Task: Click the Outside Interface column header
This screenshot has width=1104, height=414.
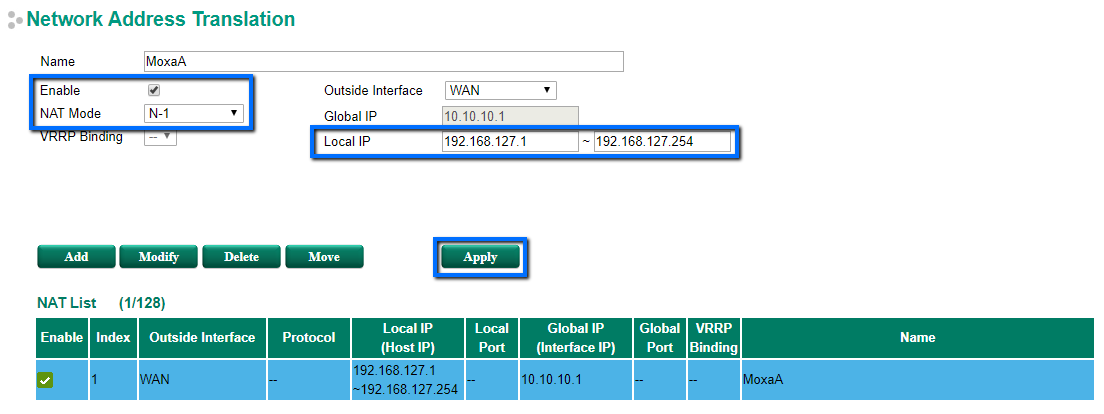Action: pos(202,338)
